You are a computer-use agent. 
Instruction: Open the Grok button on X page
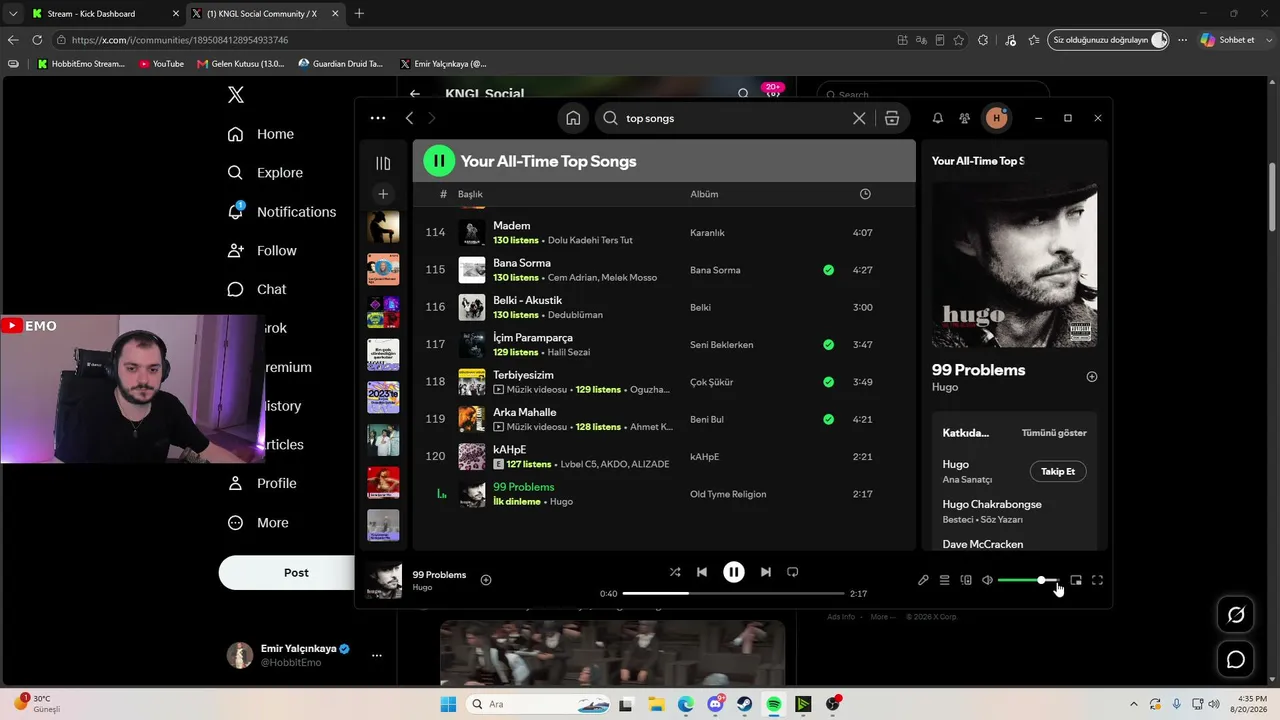[x=1236, y=615]
